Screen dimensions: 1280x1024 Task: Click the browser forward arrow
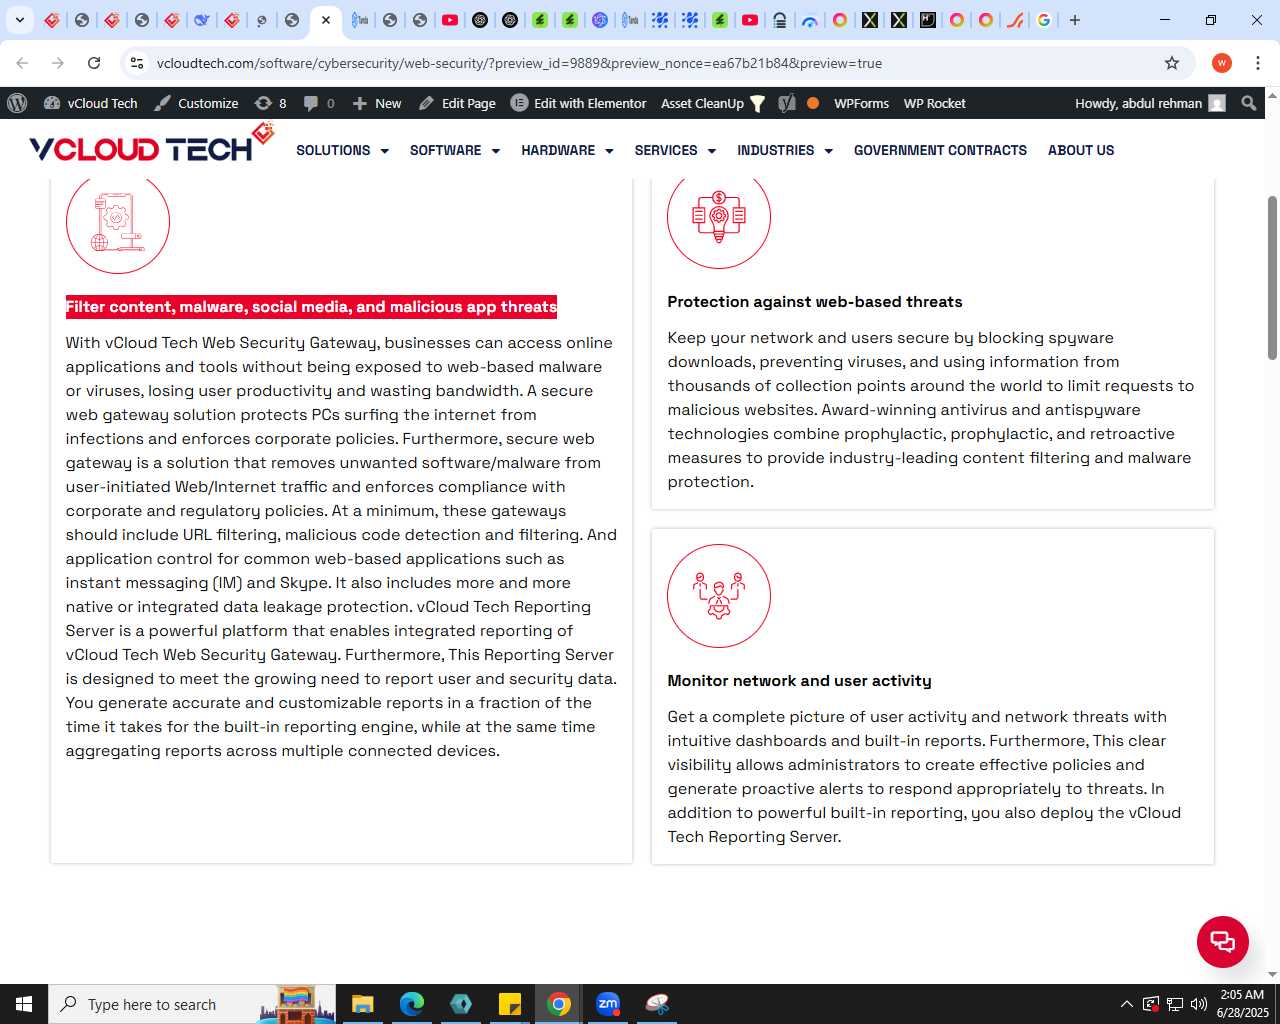(x=58, y=63)
